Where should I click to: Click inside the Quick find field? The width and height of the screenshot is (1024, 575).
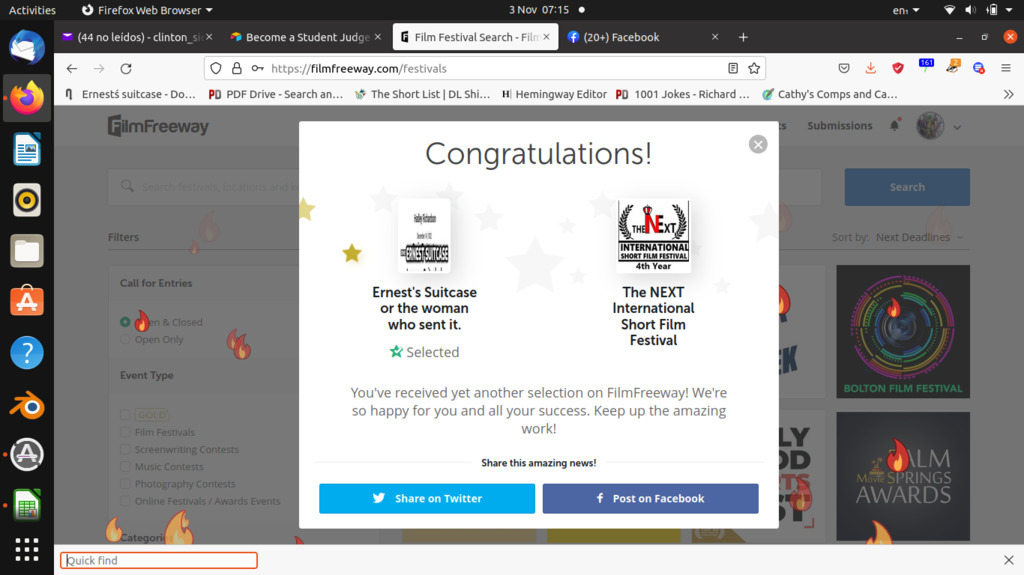click(x=159, y=561)
